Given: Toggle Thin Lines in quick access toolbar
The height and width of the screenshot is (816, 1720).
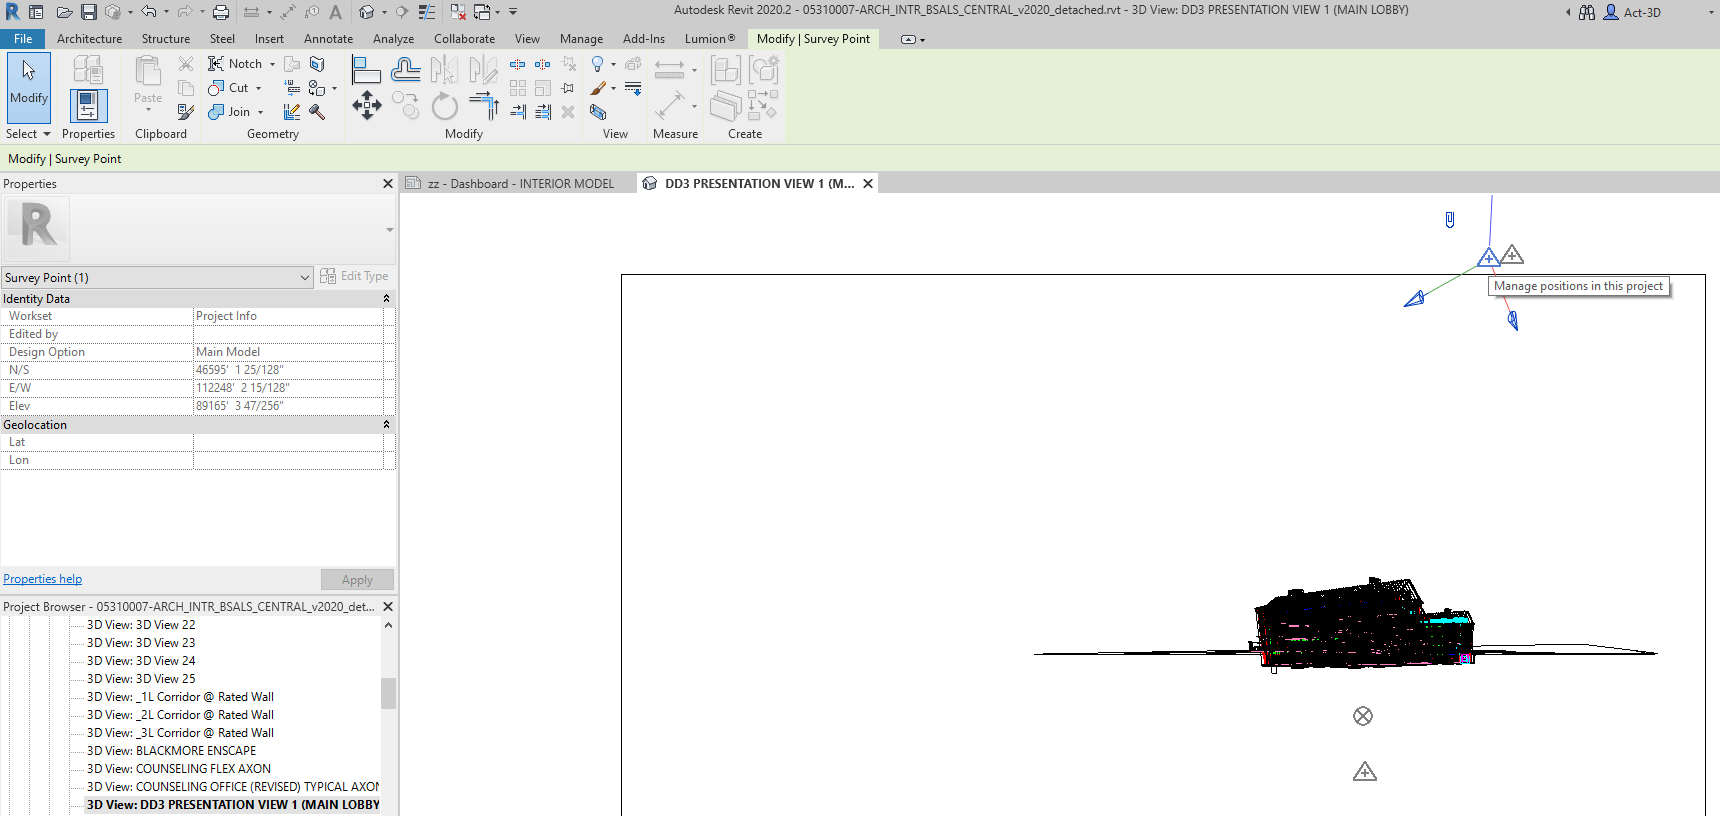Looking at the screenshot, I should tap(427, 12).
